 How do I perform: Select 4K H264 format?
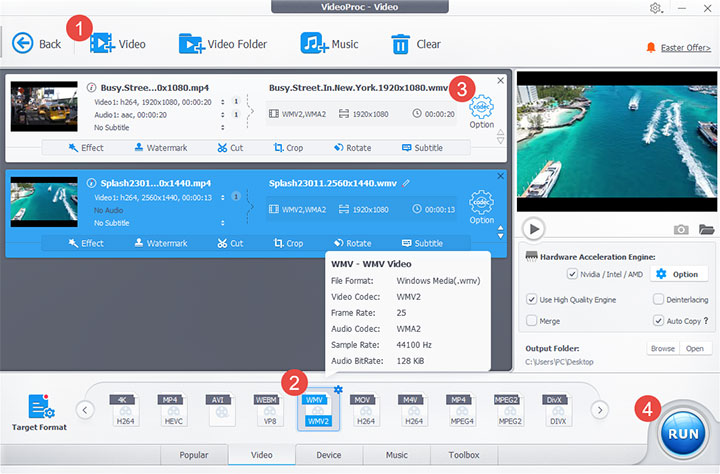[125, 410]
